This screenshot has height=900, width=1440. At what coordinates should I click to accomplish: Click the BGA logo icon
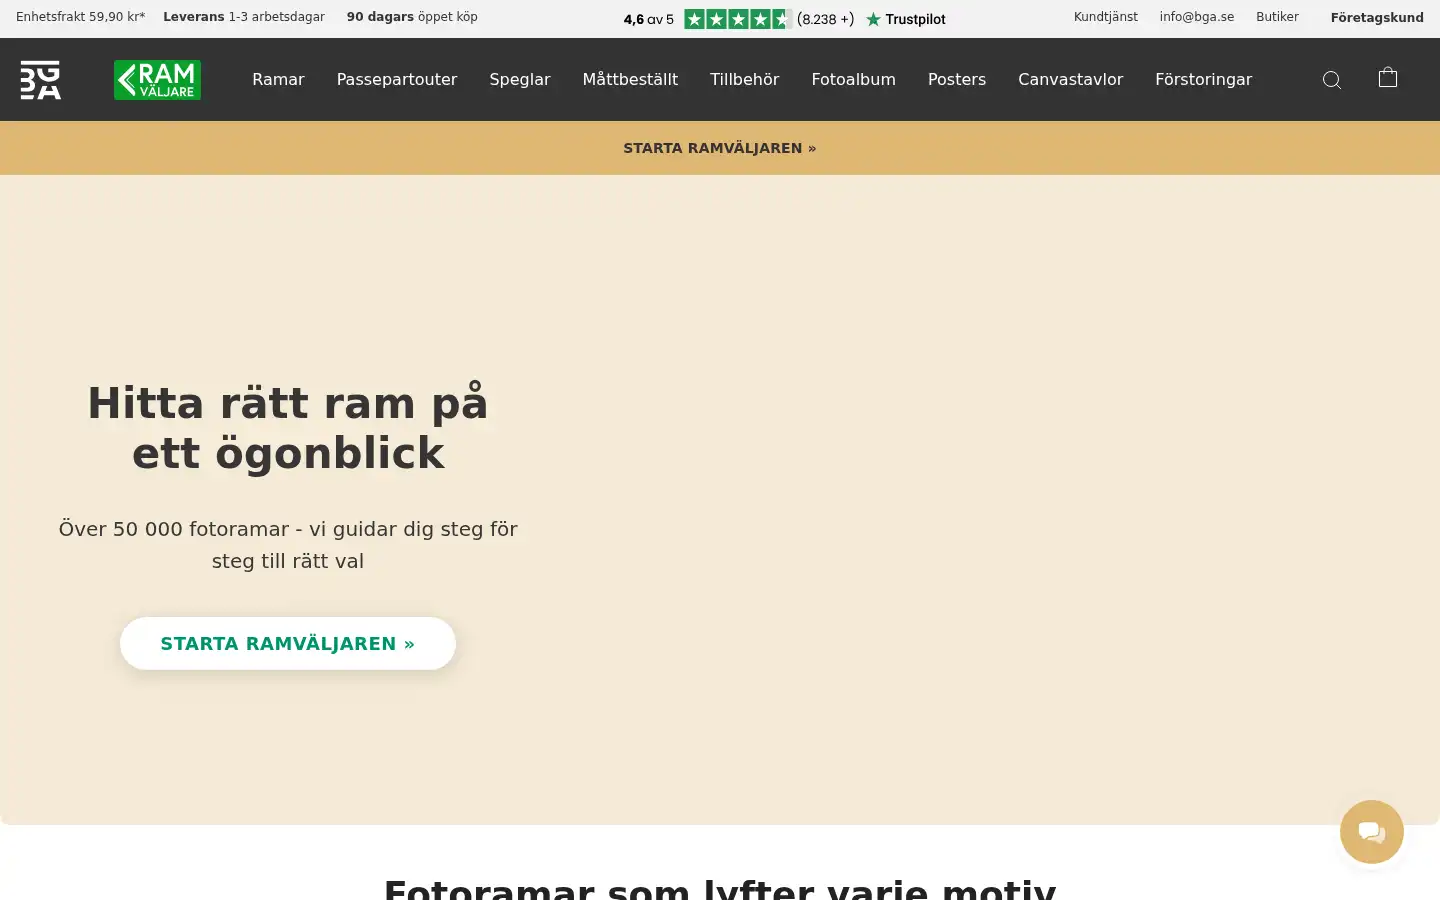click(41, 80)
